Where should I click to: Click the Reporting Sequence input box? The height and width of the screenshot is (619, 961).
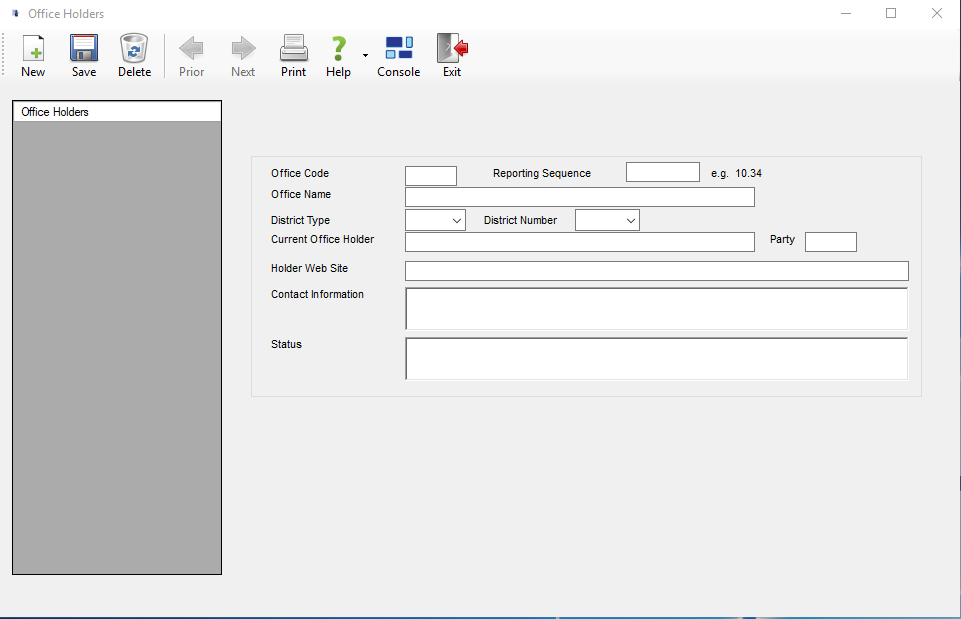(663, 172)
